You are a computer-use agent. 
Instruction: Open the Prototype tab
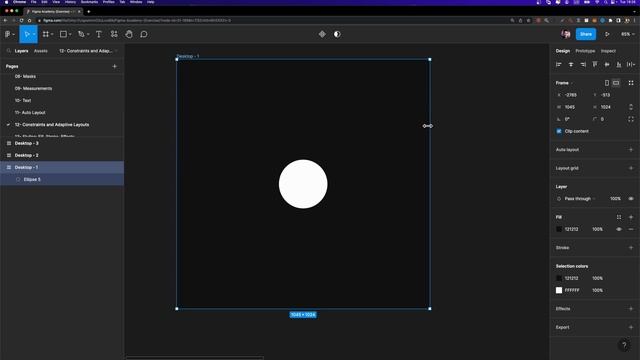coord(585,51)
